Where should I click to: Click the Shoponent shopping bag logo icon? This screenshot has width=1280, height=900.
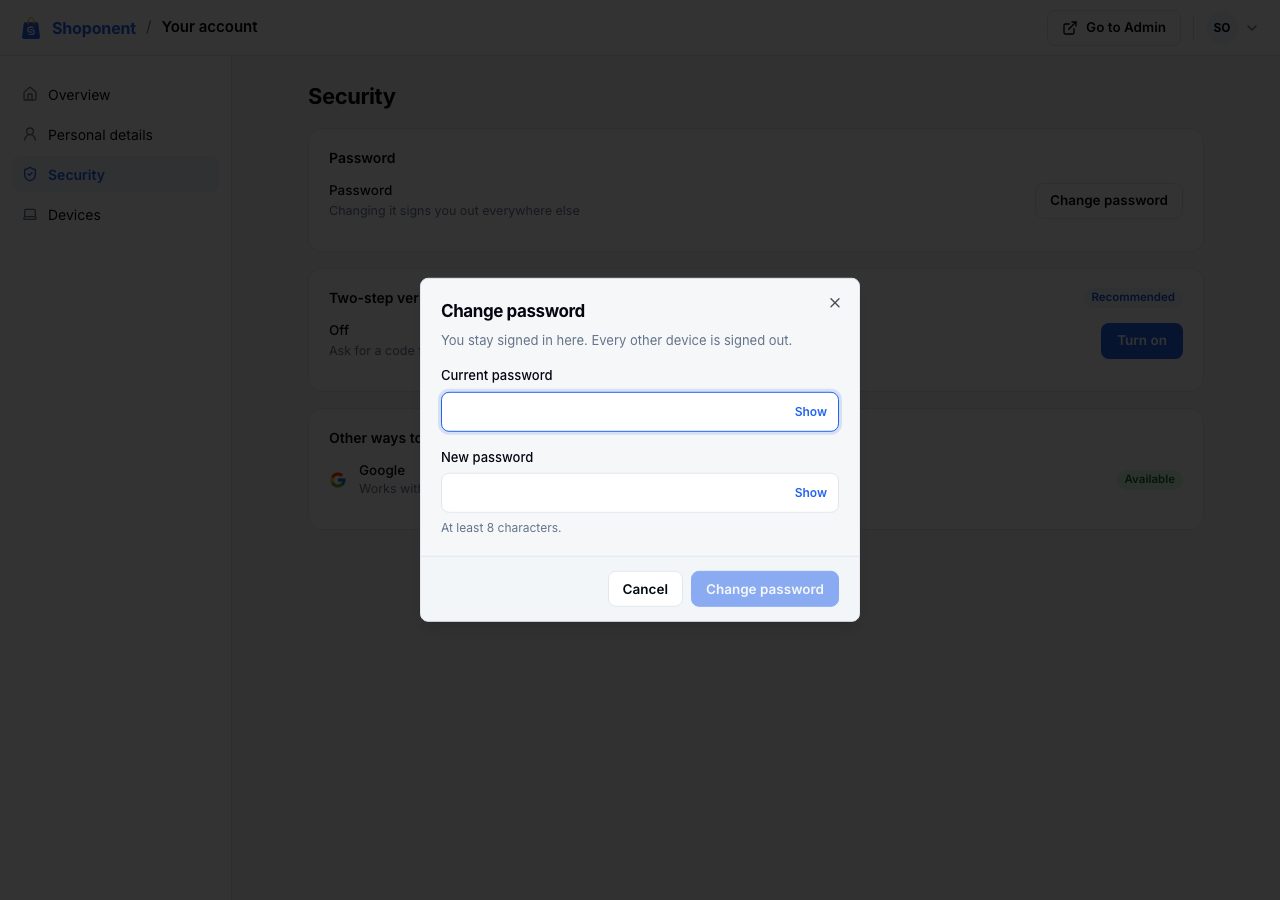[x=31, y=29]
